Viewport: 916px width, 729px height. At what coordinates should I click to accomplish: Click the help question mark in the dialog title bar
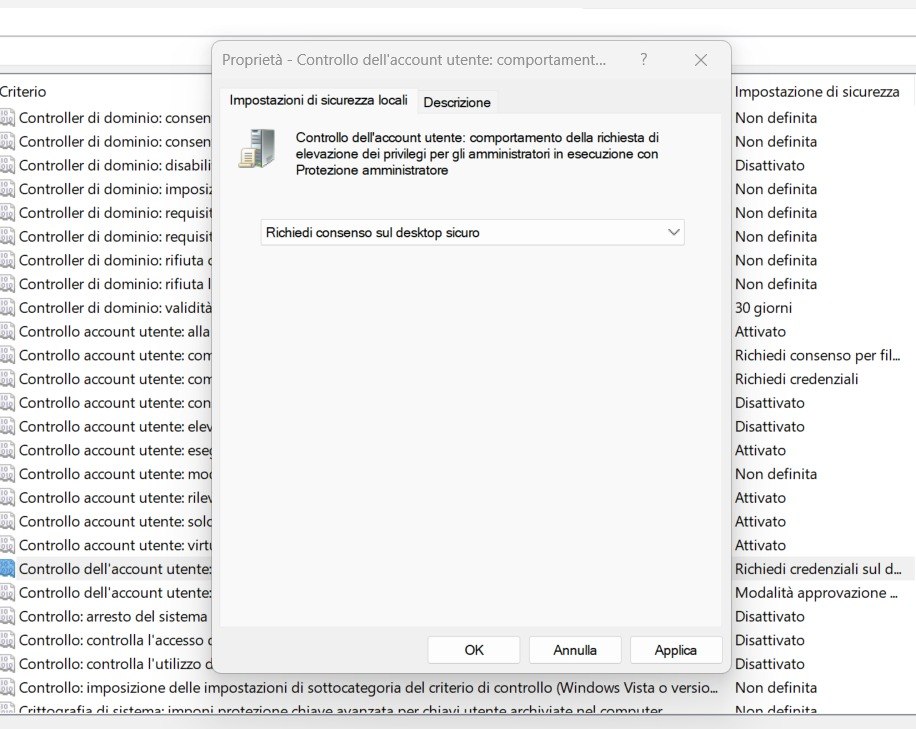644,60
